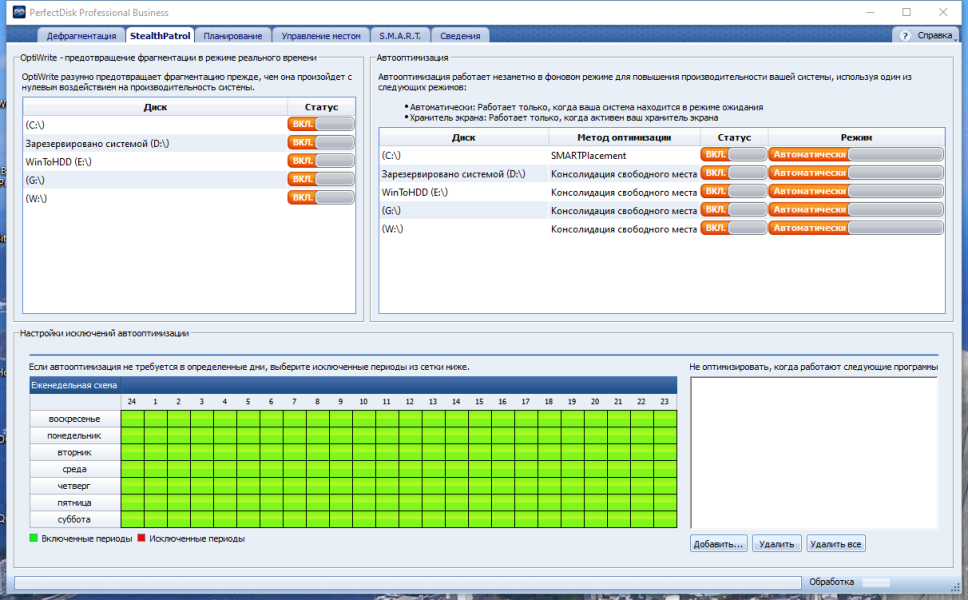Image resolution: width=968 pixels, height=600 pixels.
Task: Change the Автоматически mode for drive C:\
Action: tap(856, 154)
